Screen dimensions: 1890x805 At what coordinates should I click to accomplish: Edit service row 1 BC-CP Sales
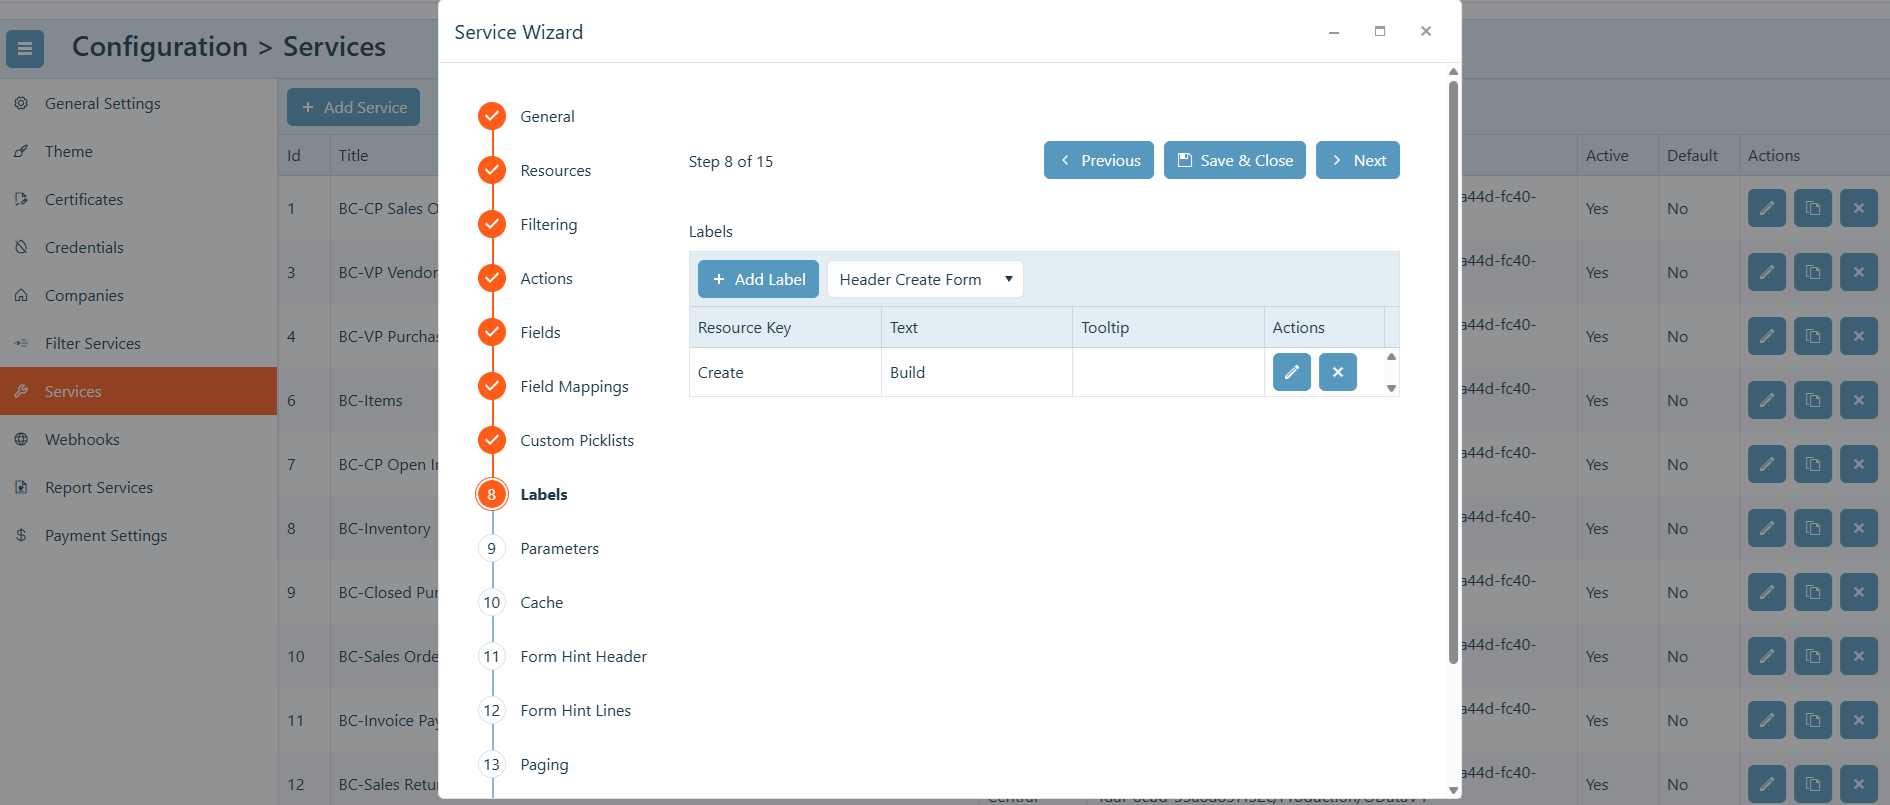(1766, 208)
